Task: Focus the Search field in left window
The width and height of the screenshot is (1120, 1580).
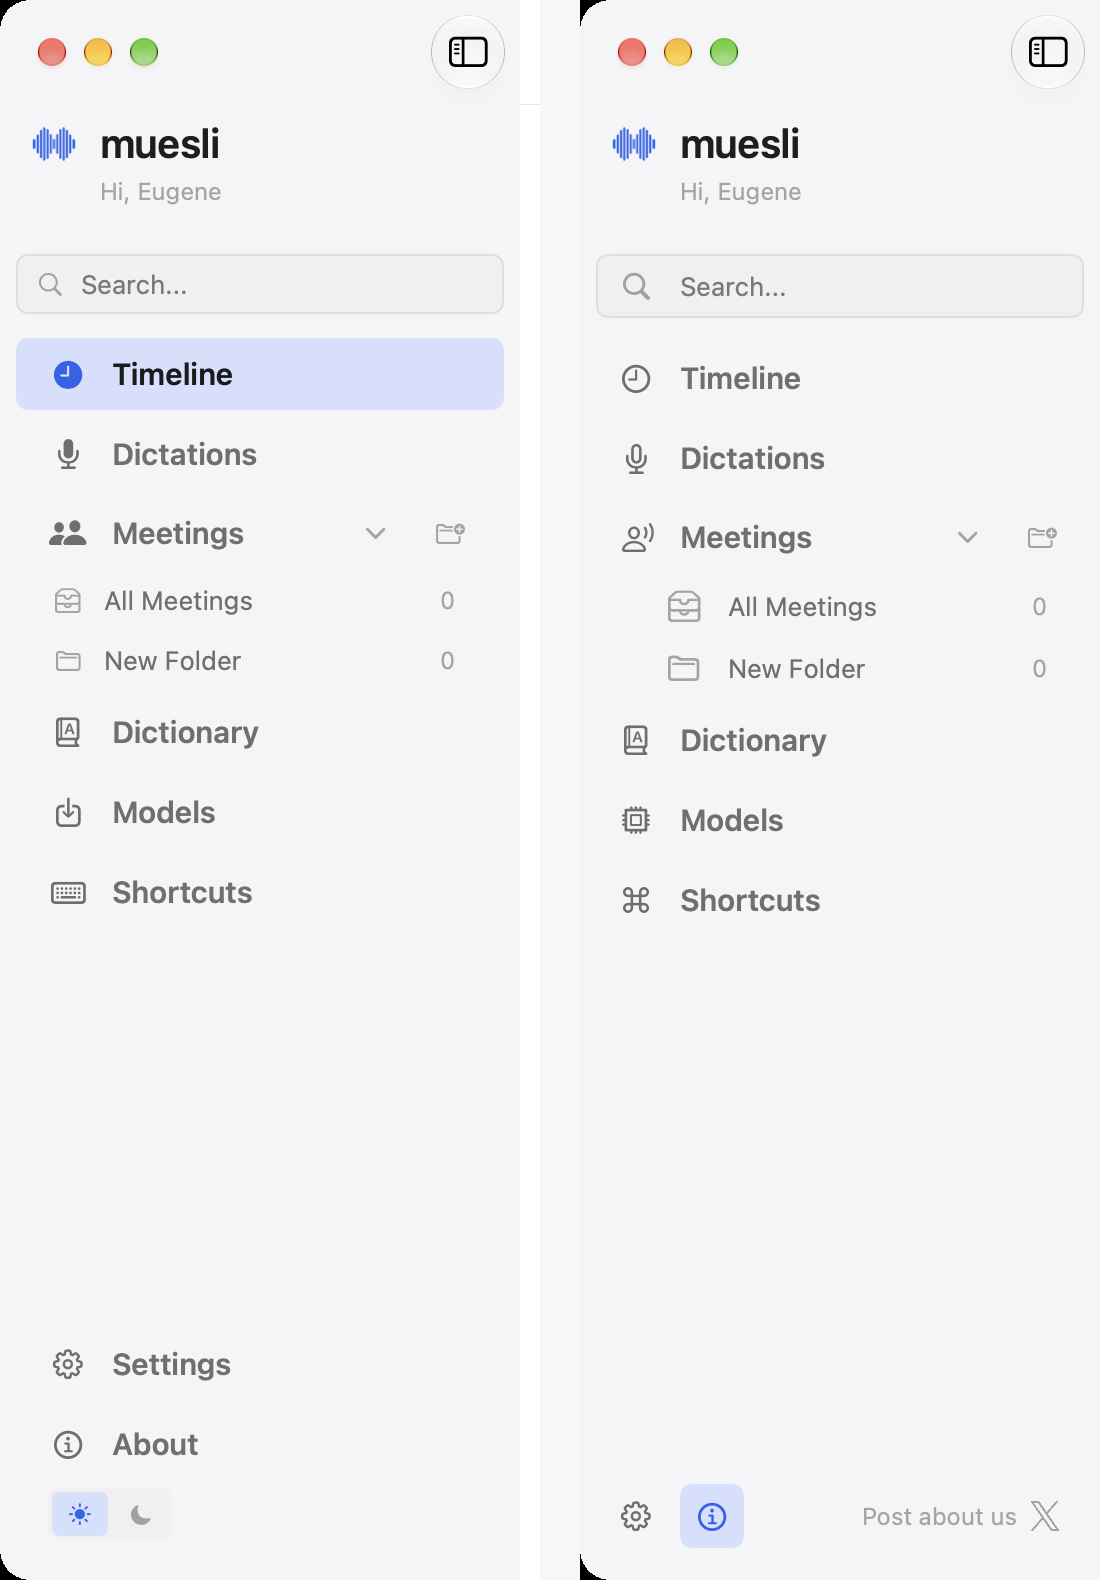Action: [x=260, y=284]
